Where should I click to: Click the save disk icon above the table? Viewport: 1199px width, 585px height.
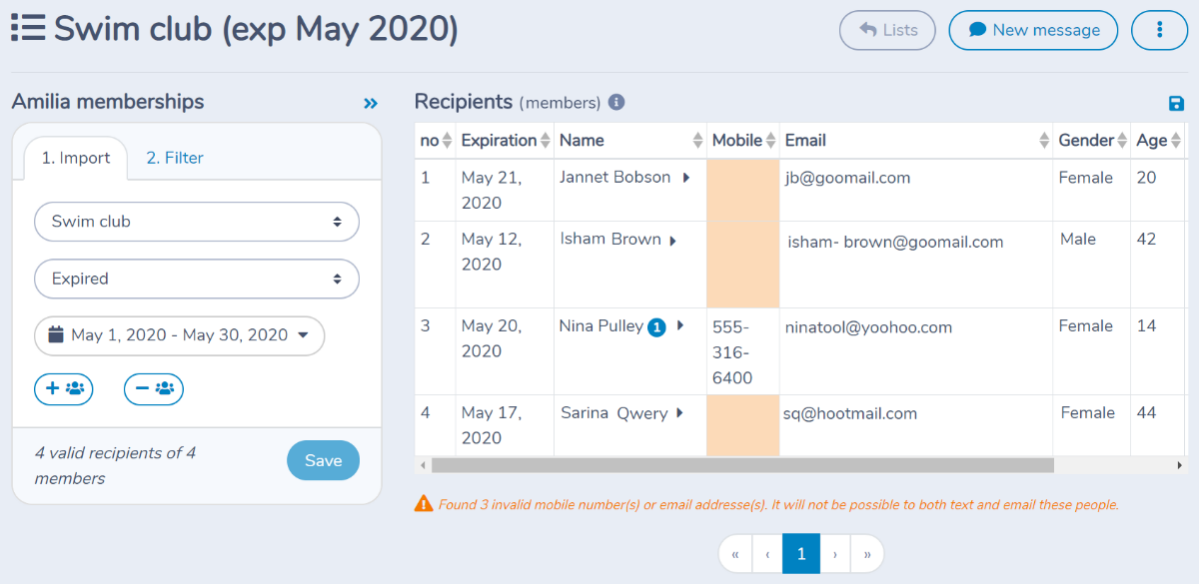tap(1175, 103)
